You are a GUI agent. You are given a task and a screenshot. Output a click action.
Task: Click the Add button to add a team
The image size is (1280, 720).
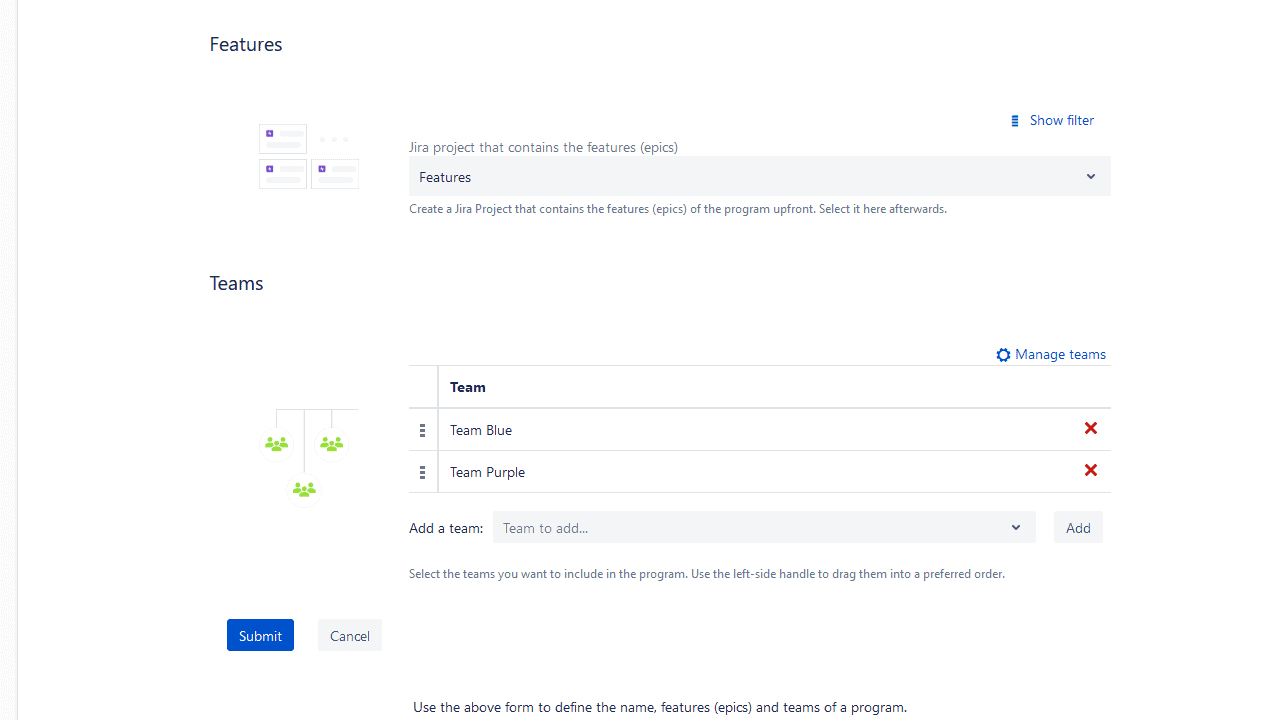tap(1078, 527)
